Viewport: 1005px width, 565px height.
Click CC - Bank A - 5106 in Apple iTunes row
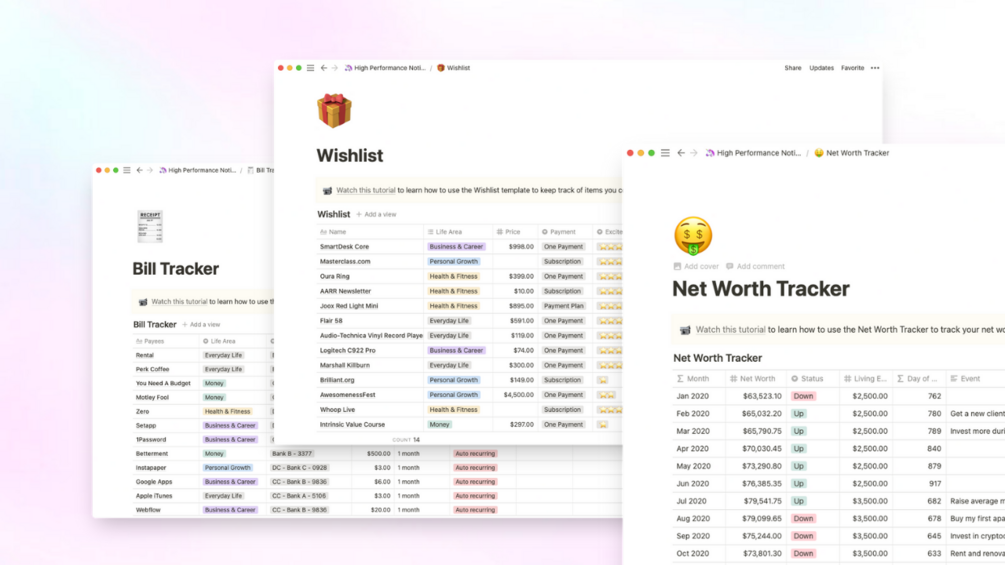pos(299,496)
